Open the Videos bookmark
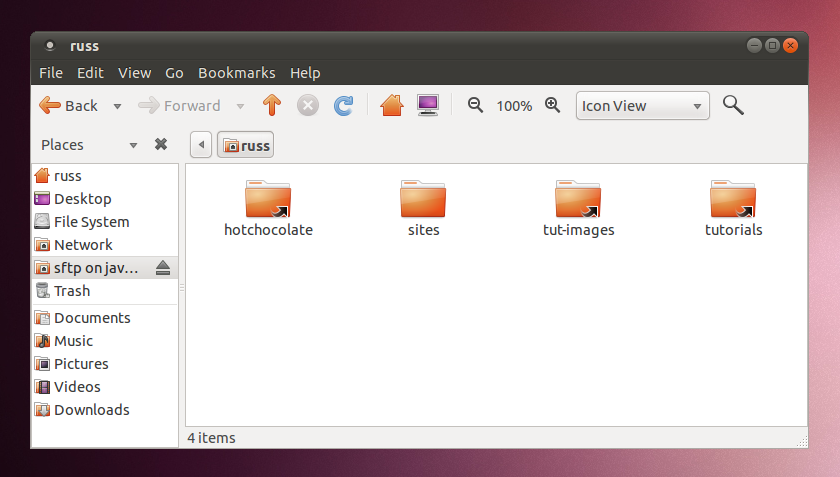Viewport: 840px width, 477px height. [105, 387]
